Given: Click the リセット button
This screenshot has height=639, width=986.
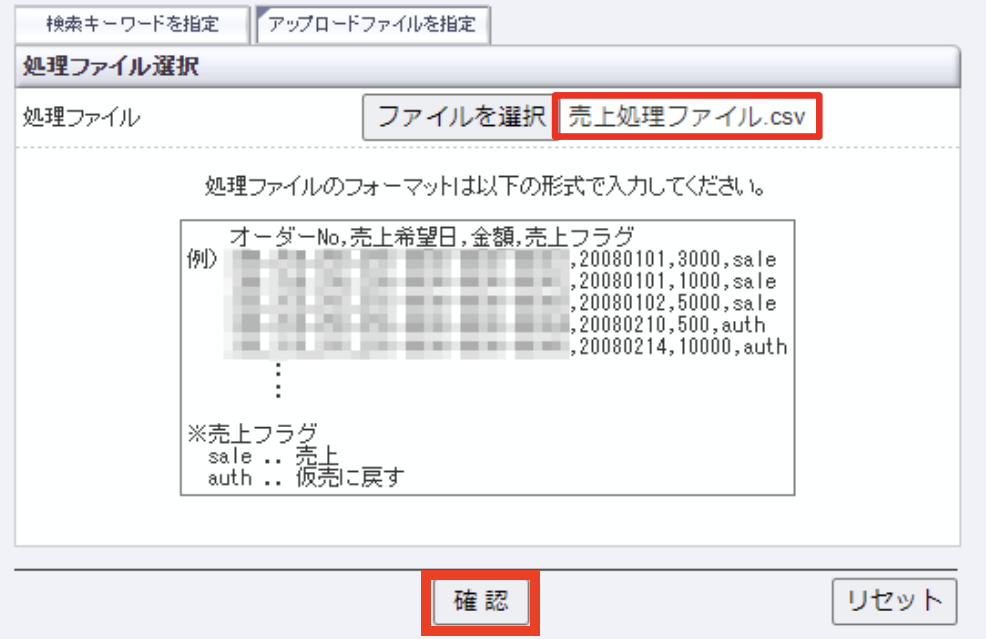Looking at the screenshot, I should 894,601.
